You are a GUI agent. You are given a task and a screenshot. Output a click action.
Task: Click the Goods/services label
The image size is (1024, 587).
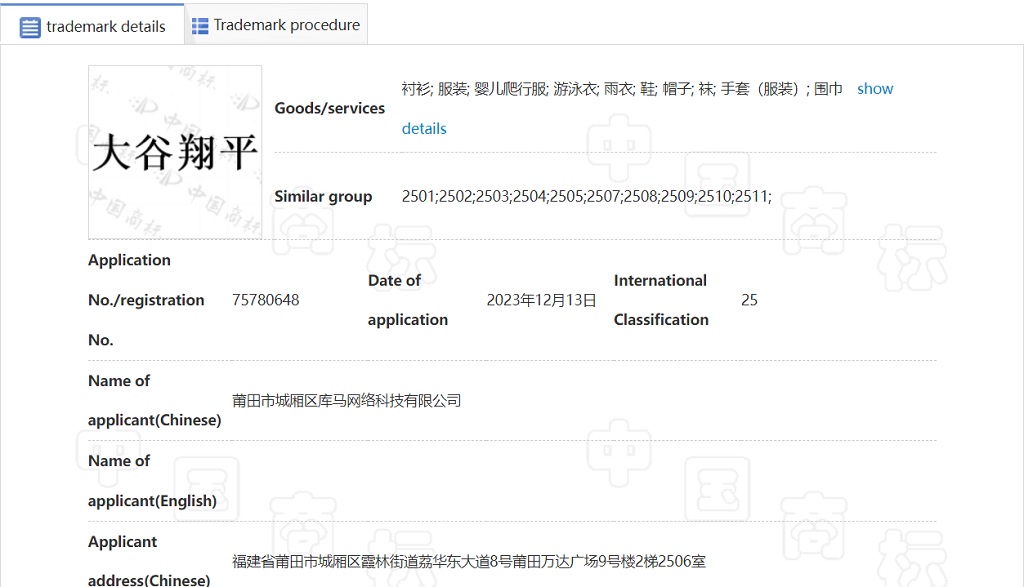click(330, 108)
